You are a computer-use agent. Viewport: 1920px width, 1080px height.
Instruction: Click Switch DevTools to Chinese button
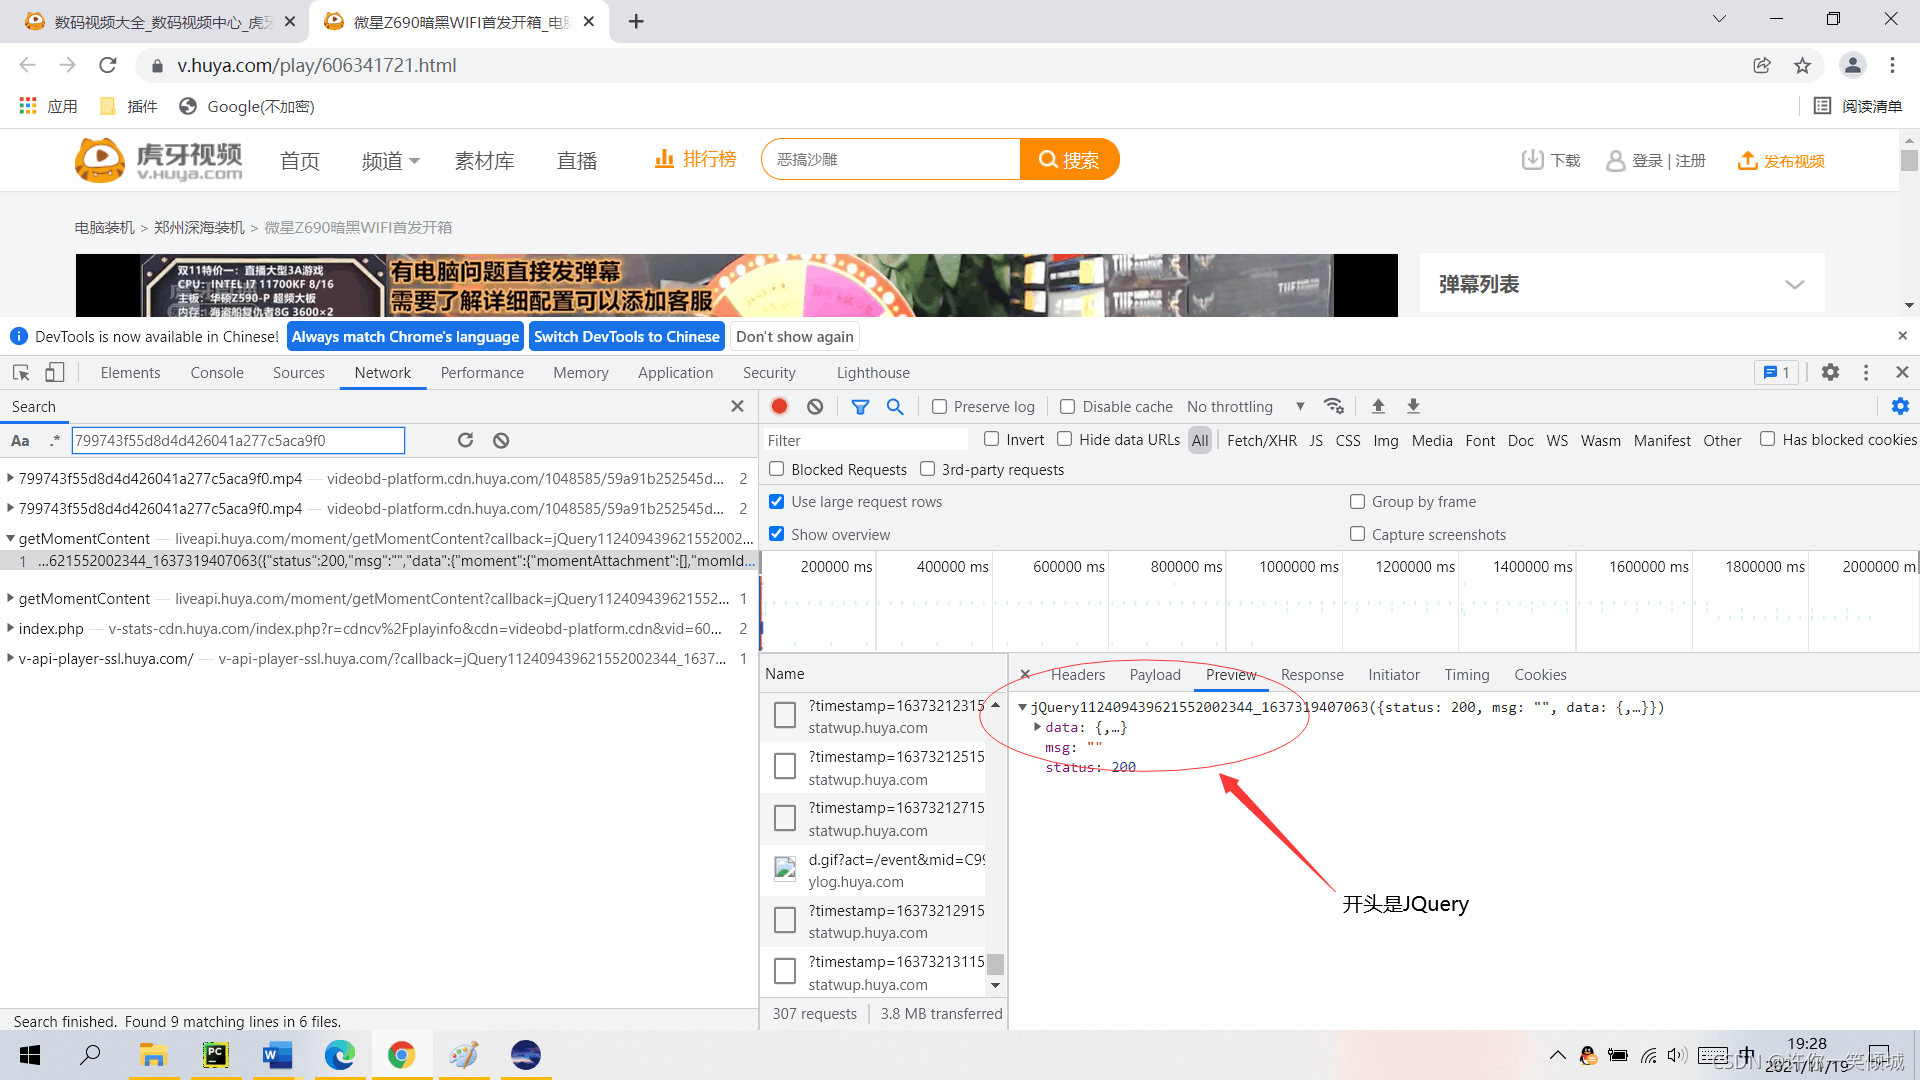pyautogui.click(x=626, y=336)
